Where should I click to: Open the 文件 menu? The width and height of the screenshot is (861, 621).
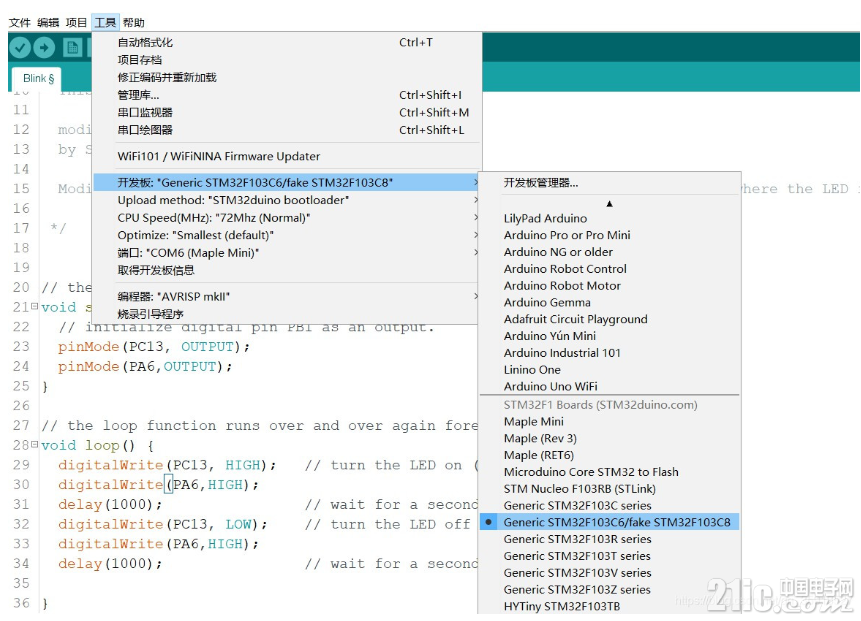coord(19,23)
